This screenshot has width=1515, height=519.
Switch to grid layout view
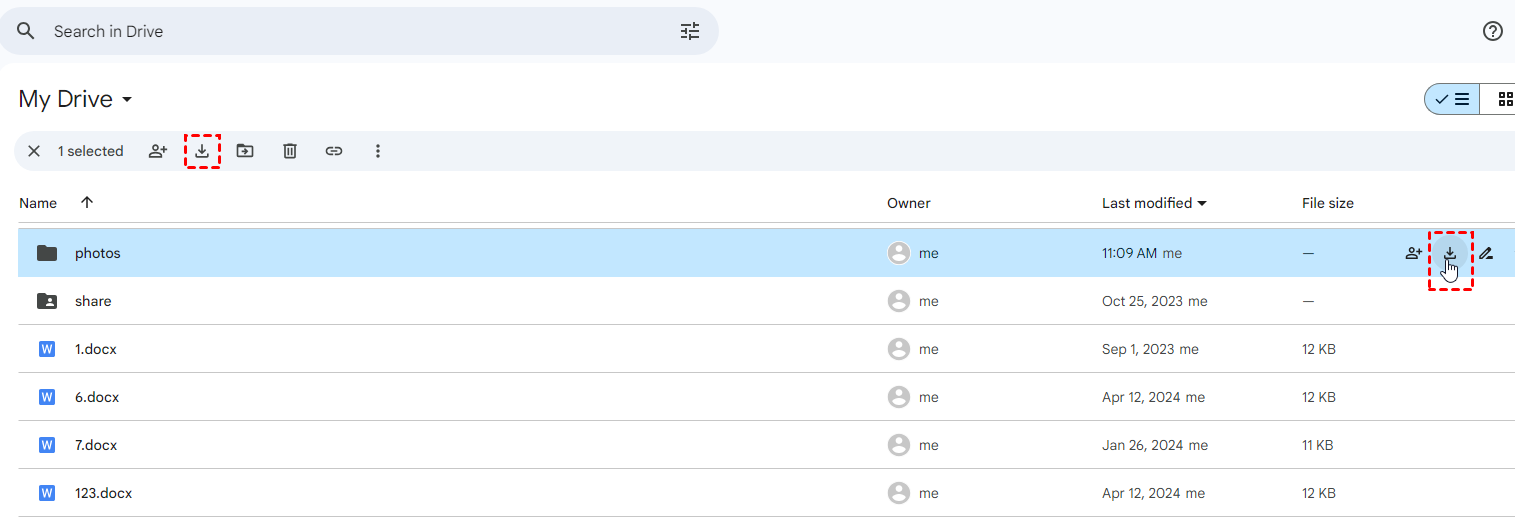click(1503, 99)
